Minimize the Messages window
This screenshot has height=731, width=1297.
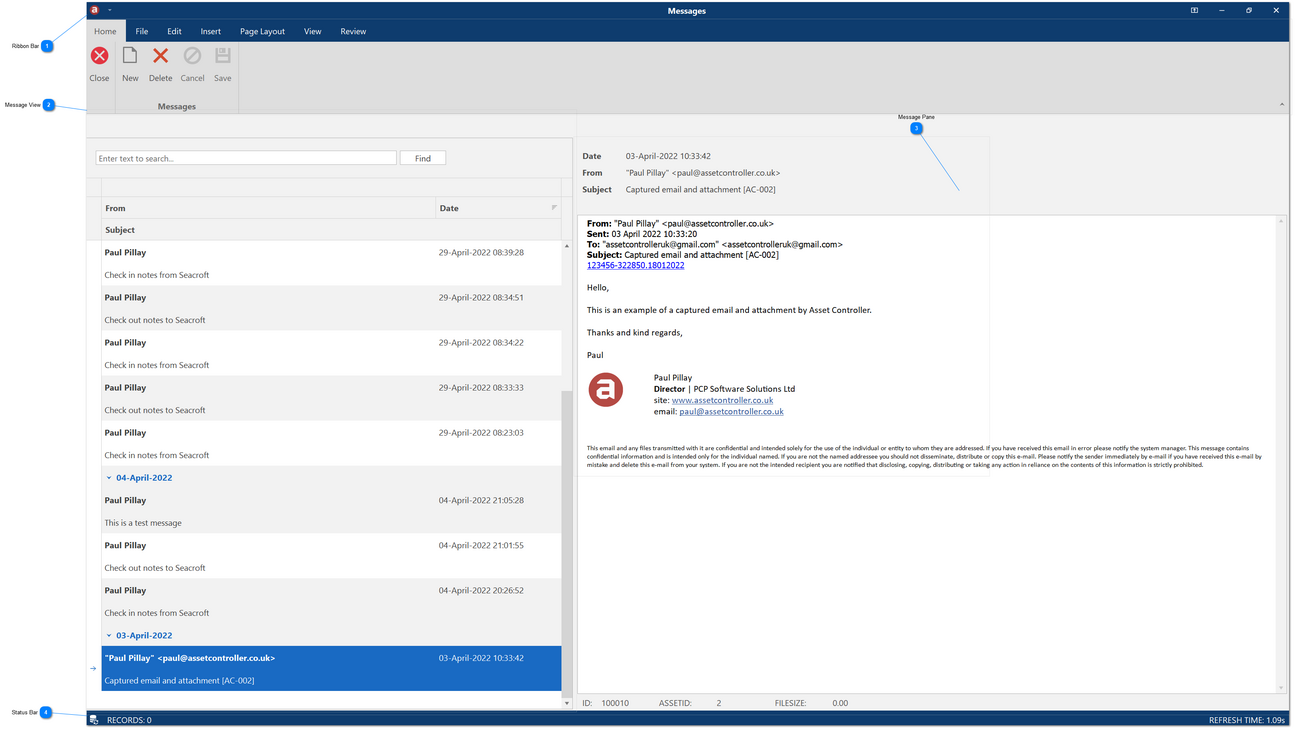point(1221,10)
